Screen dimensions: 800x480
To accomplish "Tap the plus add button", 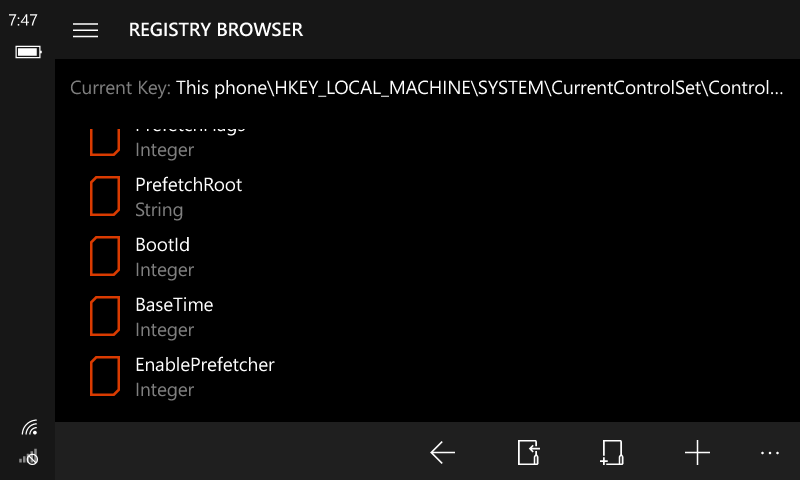I will pos(697,453).
